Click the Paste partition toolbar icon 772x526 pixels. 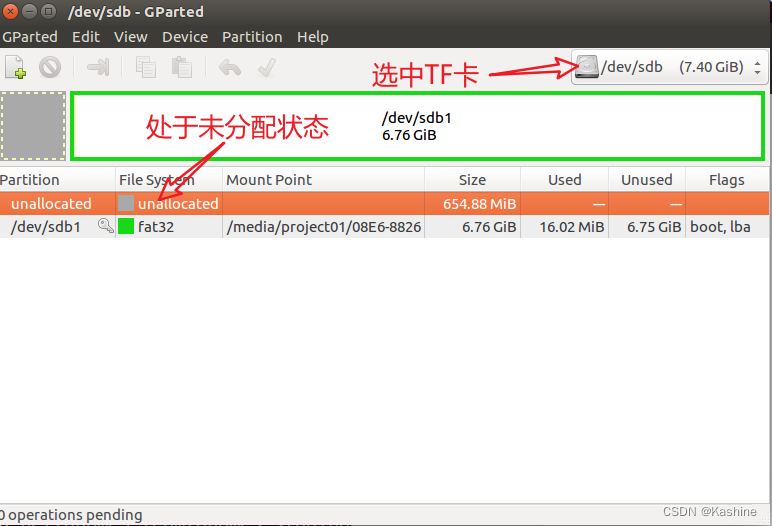181,68
